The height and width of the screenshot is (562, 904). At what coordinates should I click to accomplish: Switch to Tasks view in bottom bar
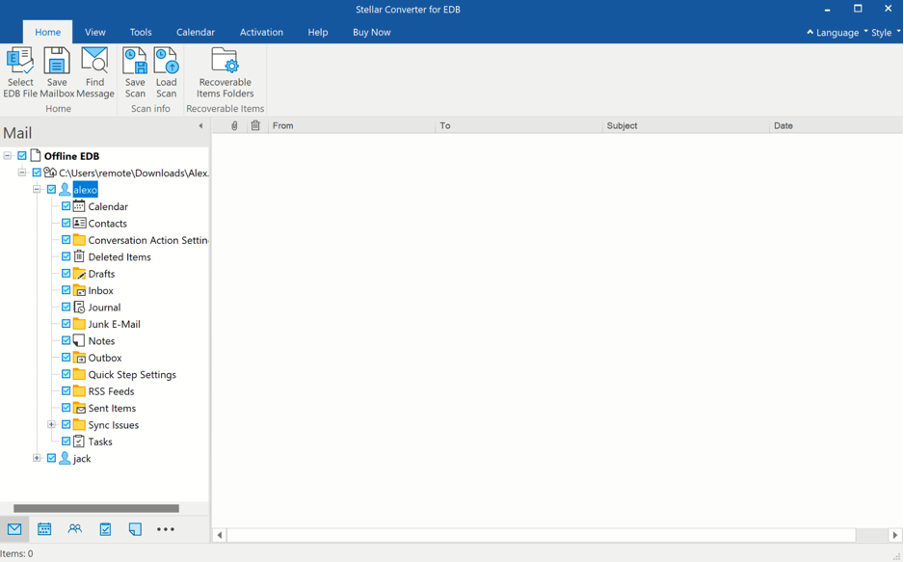[105, 529]
